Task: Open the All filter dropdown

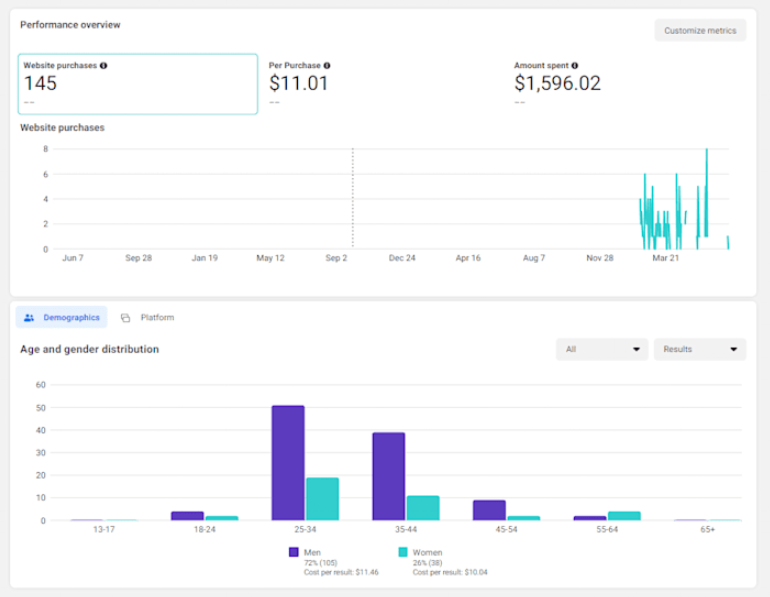Action: point(602,350)
